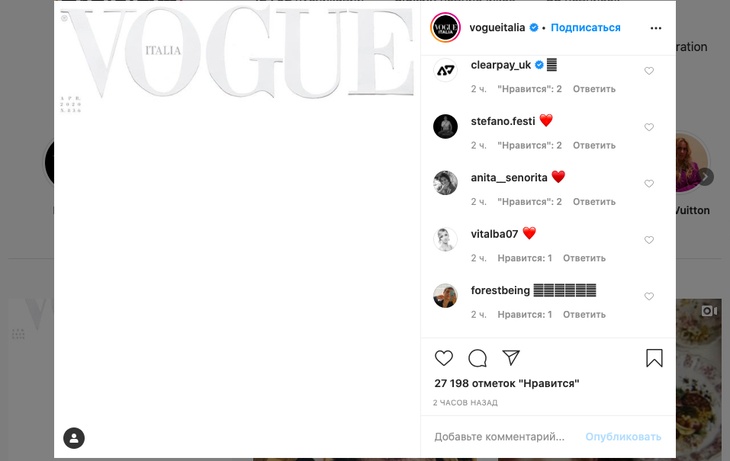Show tagged accounts via person icon

tap(74, 438)
